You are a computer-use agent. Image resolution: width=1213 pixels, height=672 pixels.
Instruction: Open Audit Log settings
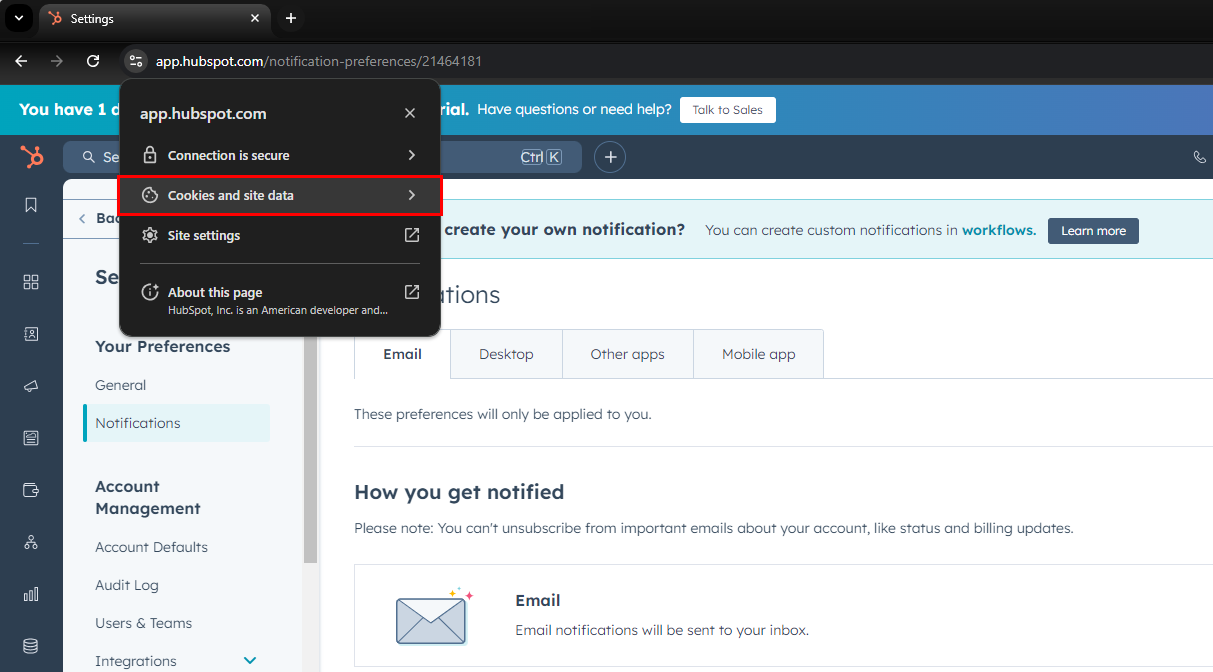(127, 585)
